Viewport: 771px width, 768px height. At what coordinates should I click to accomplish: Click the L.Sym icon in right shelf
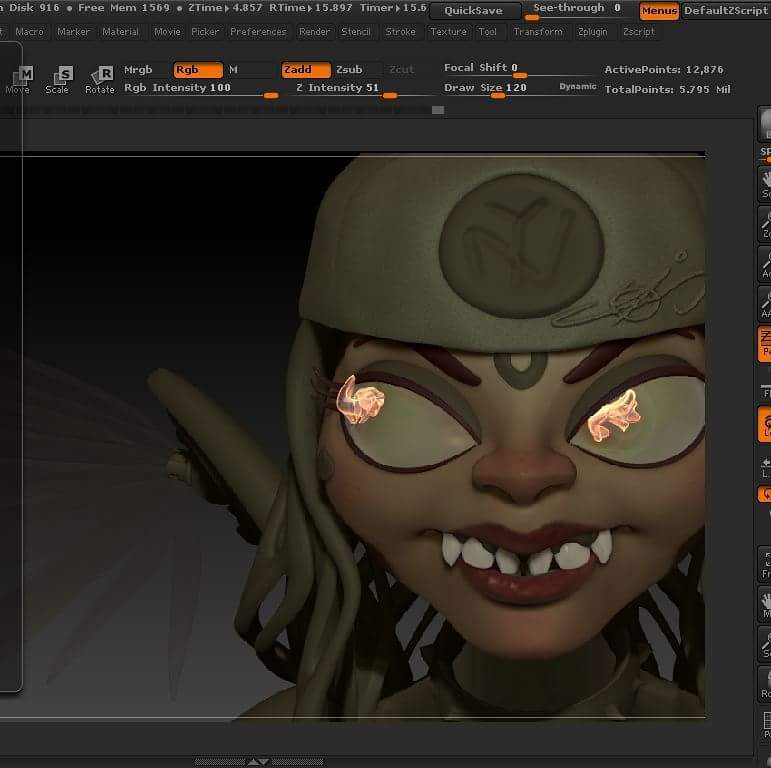pos(765,468)
